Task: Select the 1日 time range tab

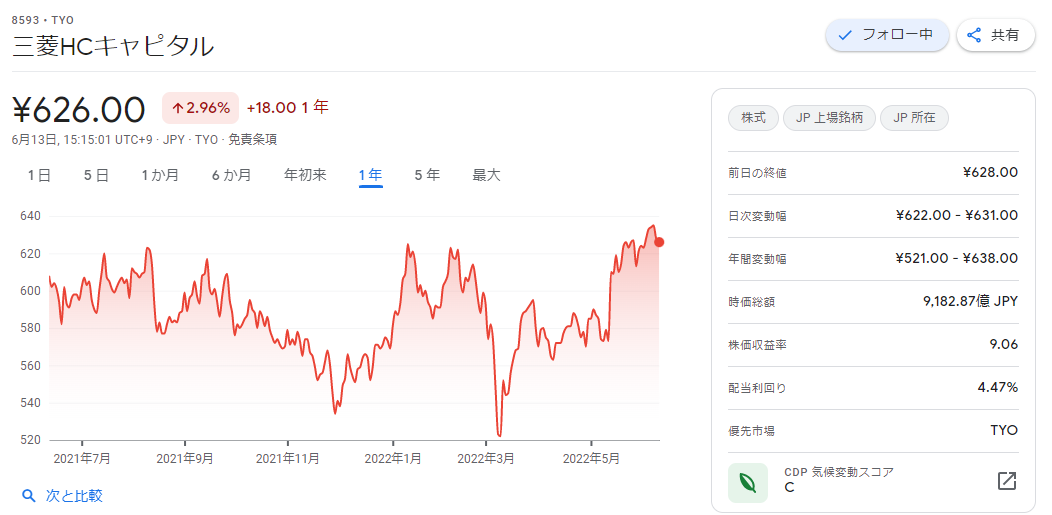Action: (39, 176)
